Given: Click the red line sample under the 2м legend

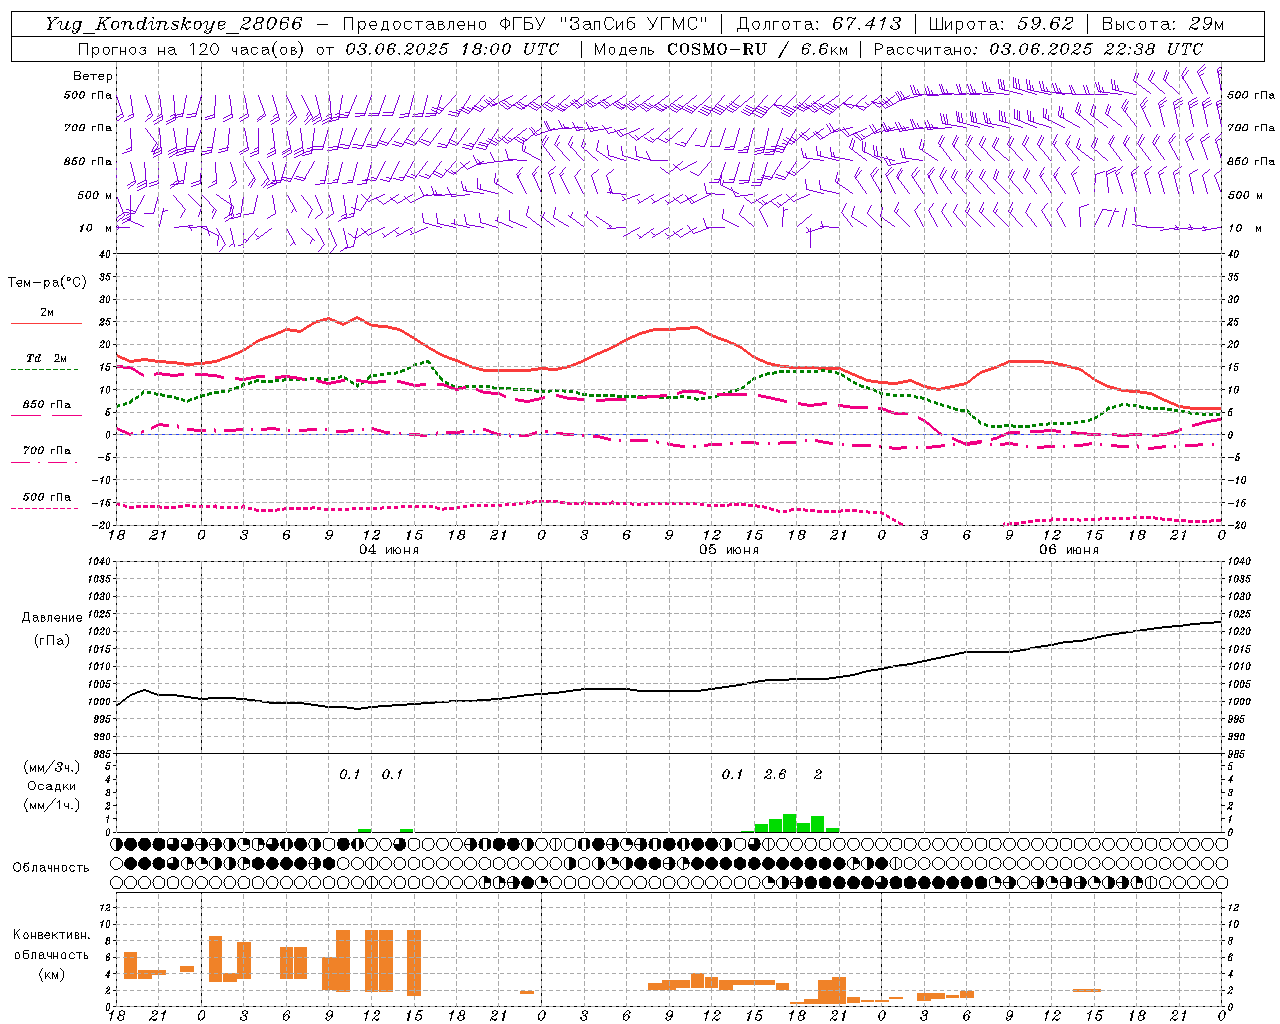Looking at the screenshot, I should click(46, 323).
